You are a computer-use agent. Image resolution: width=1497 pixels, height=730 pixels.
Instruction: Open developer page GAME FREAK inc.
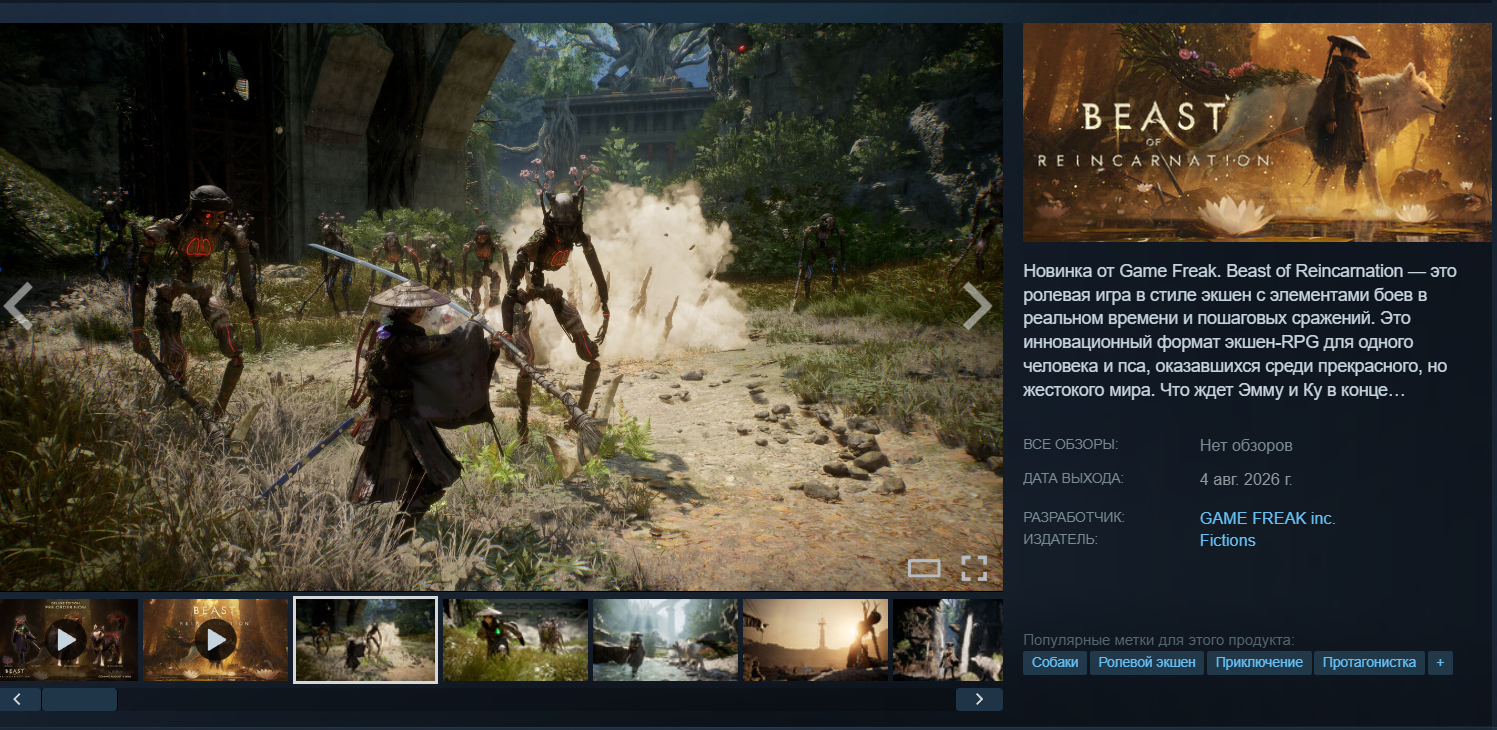(x=1267, y=518)
